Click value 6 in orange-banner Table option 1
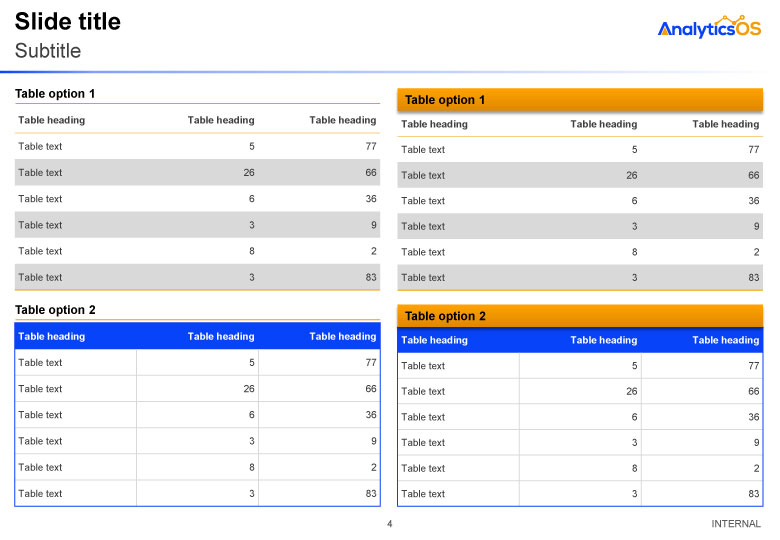 click(634, 201)
